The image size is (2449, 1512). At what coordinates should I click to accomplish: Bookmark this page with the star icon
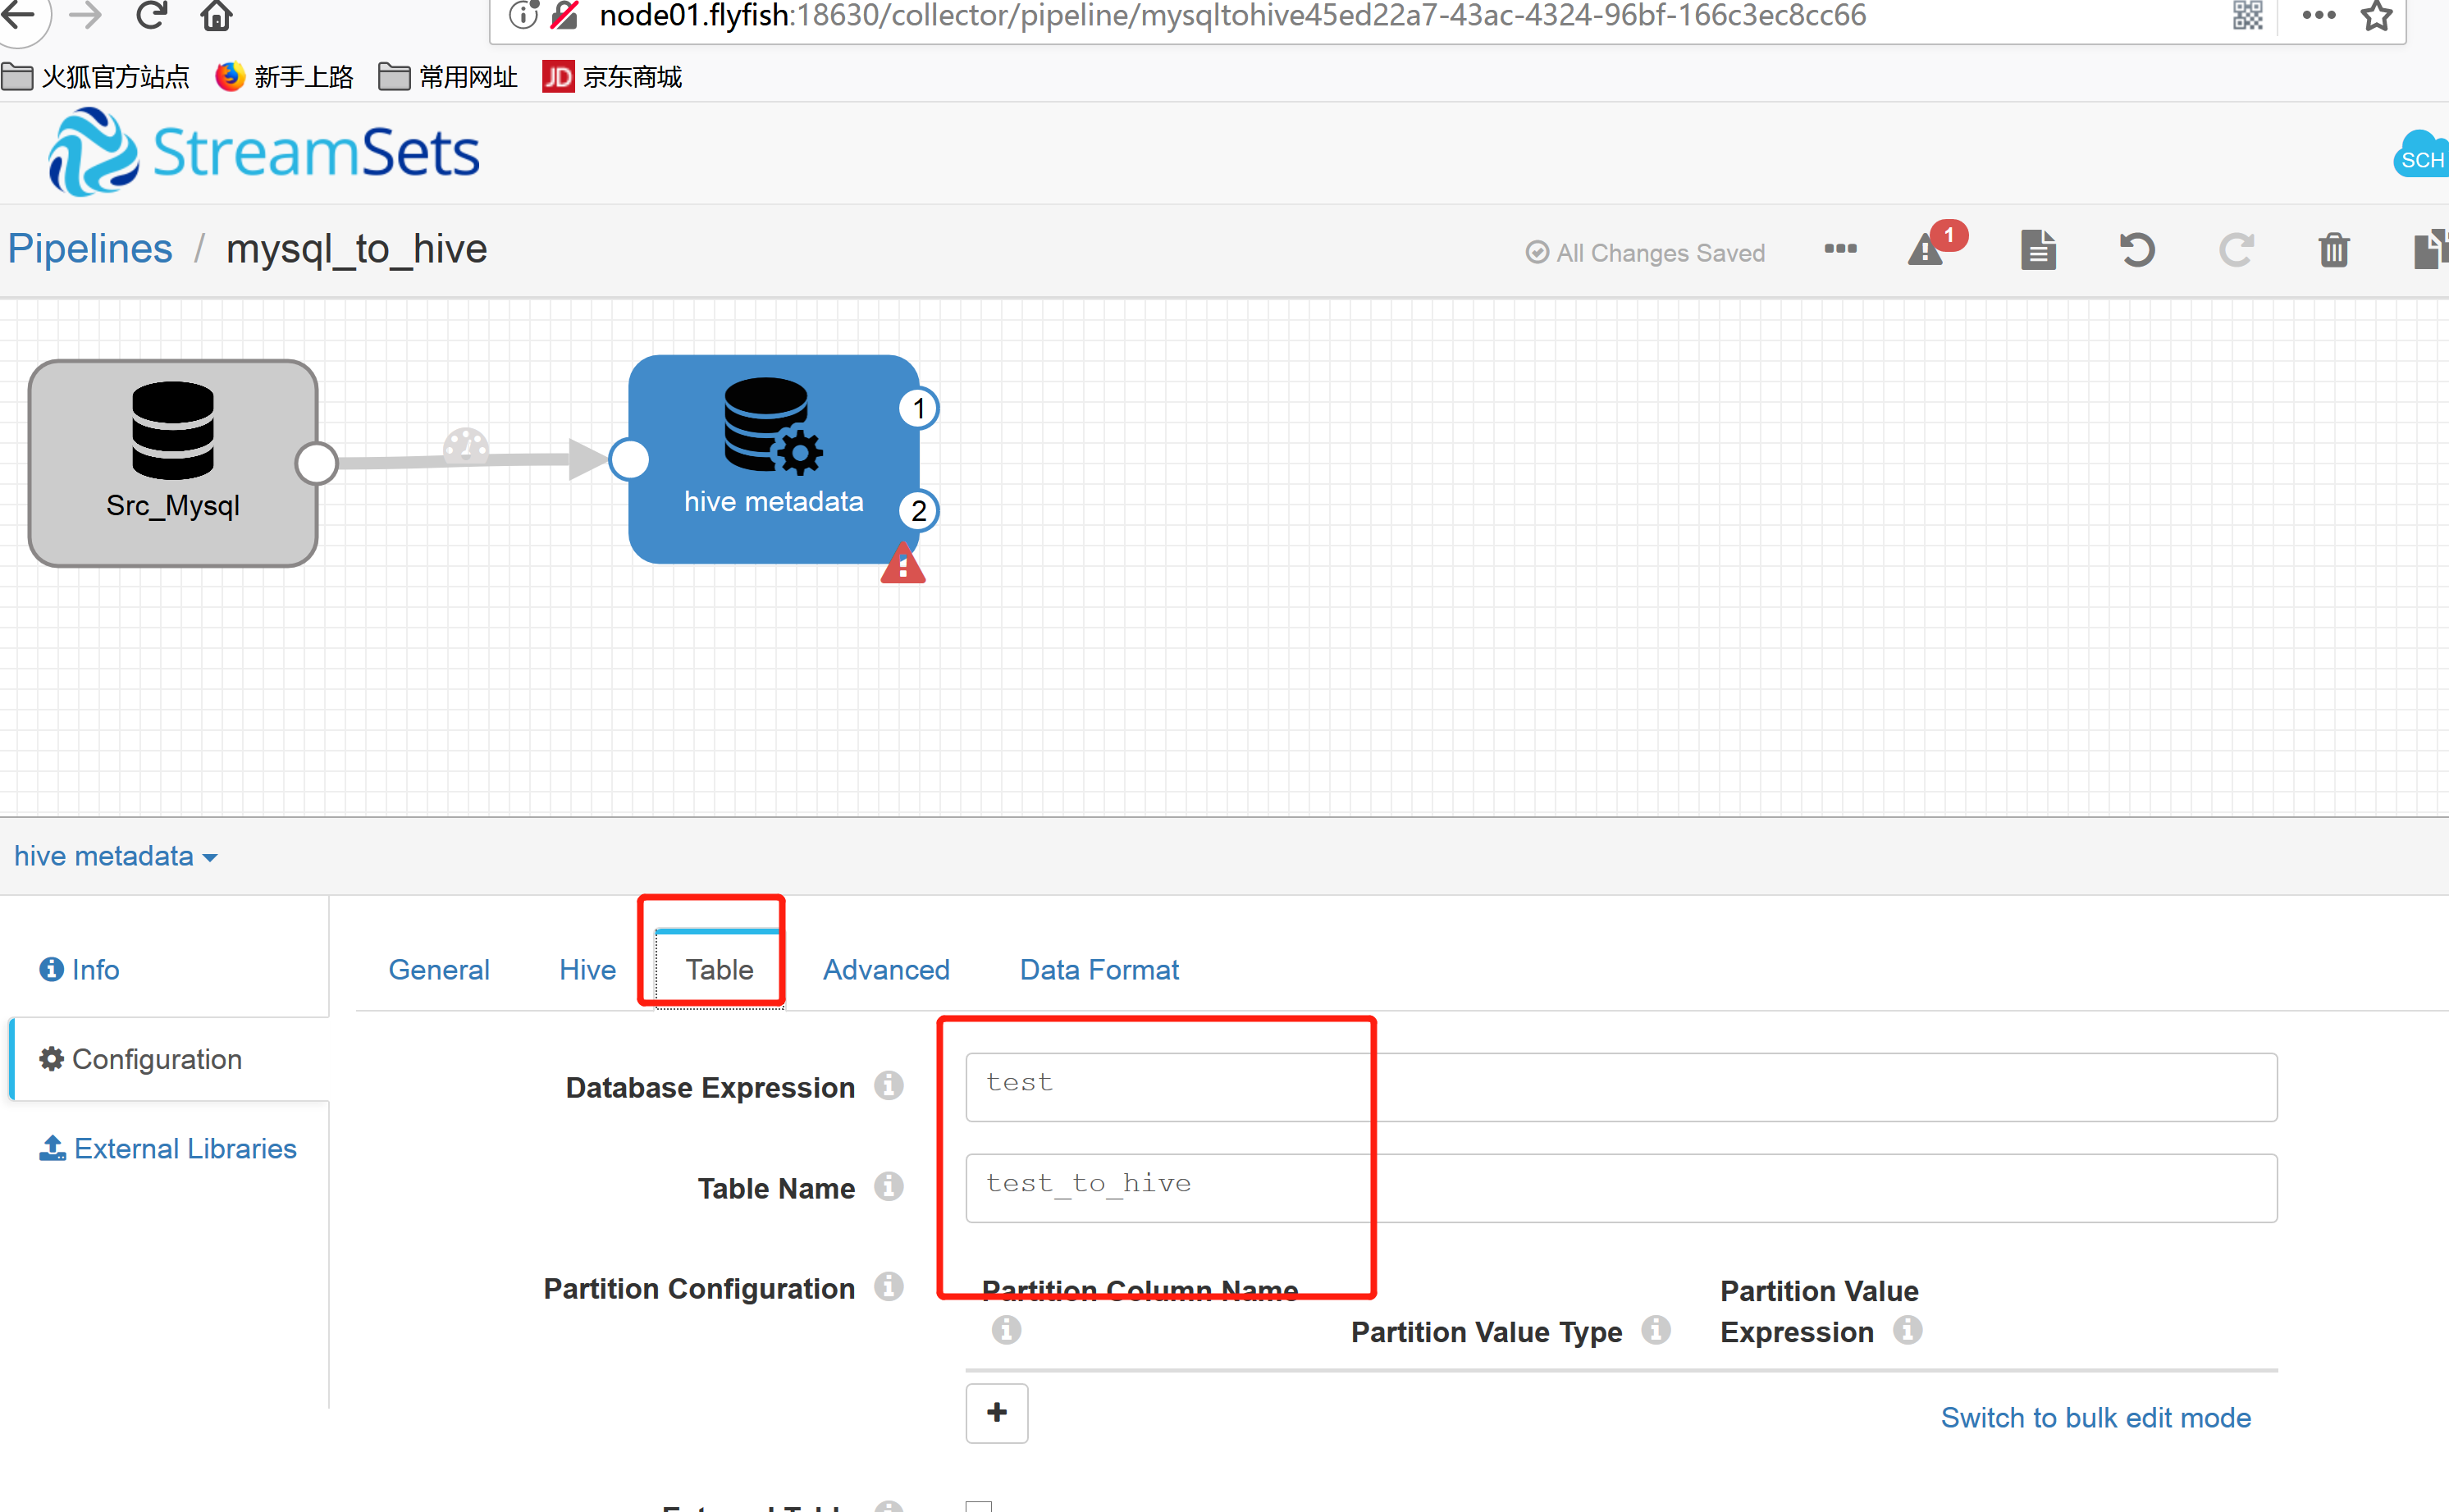point(2377,15)
